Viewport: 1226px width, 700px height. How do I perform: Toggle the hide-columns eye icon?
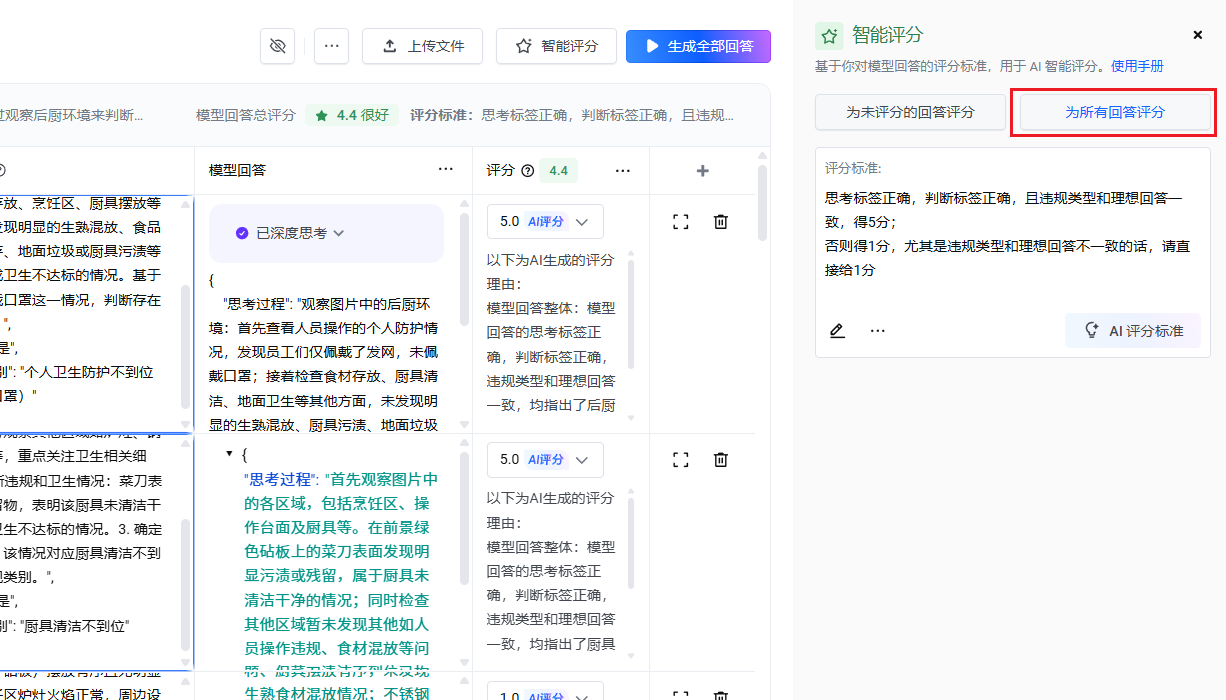coord(277,46)
